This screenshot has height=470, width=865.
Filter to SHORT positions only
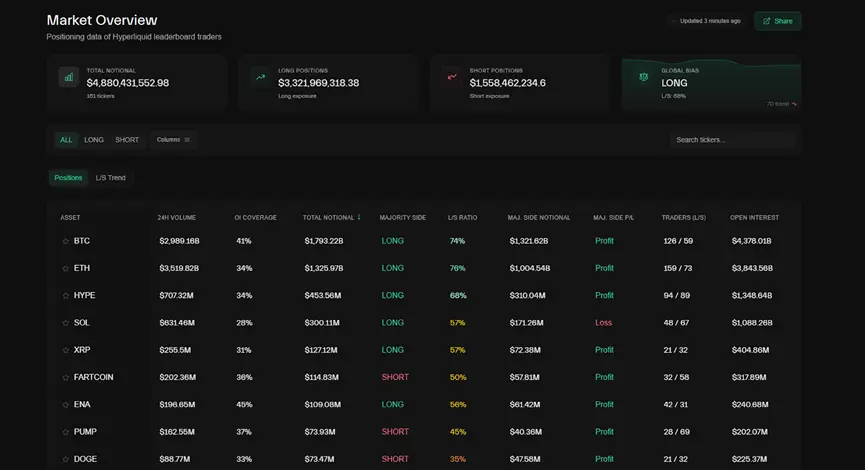(127, 140)
